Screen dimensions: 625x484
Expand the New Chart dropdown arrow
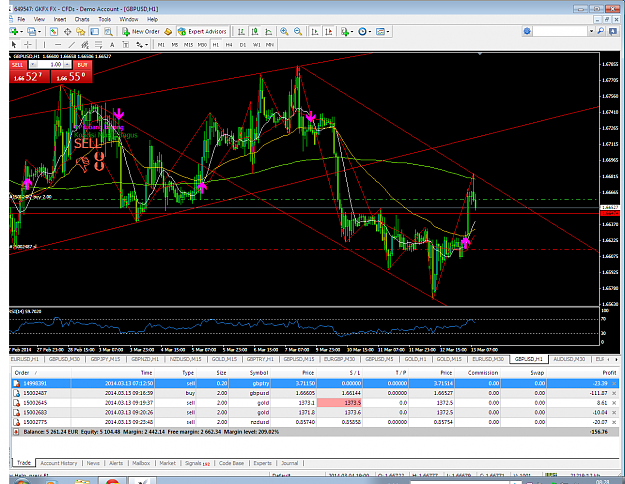pyautogui.click(x=22, y=31)
